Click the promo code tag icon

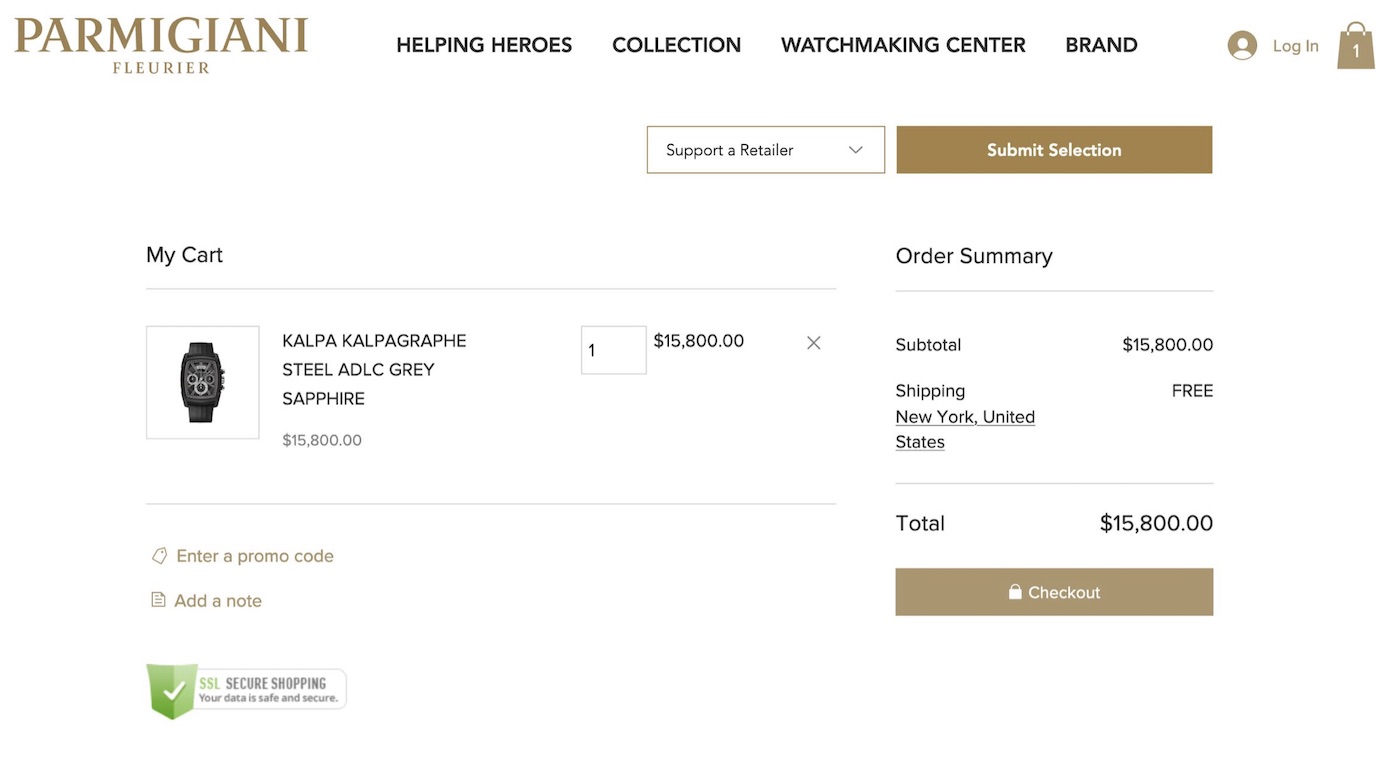(159, 555)
